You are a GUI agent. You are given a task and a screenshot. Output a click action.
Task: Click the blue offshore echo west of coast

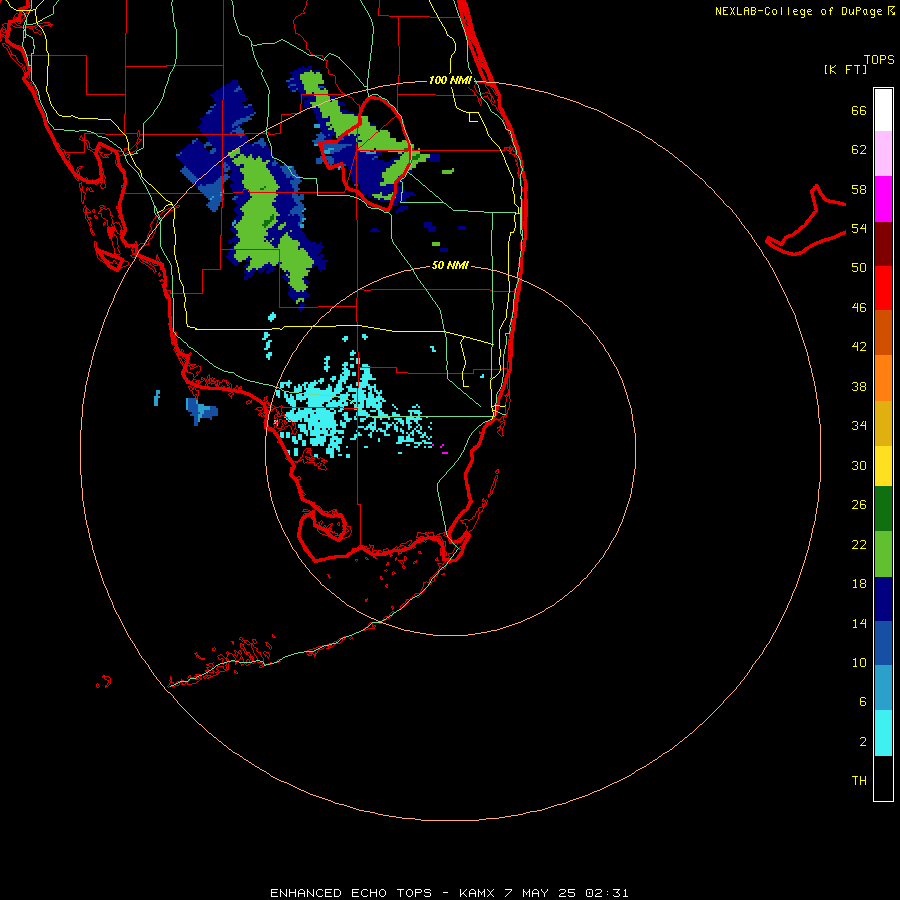[x=201, y=411]
